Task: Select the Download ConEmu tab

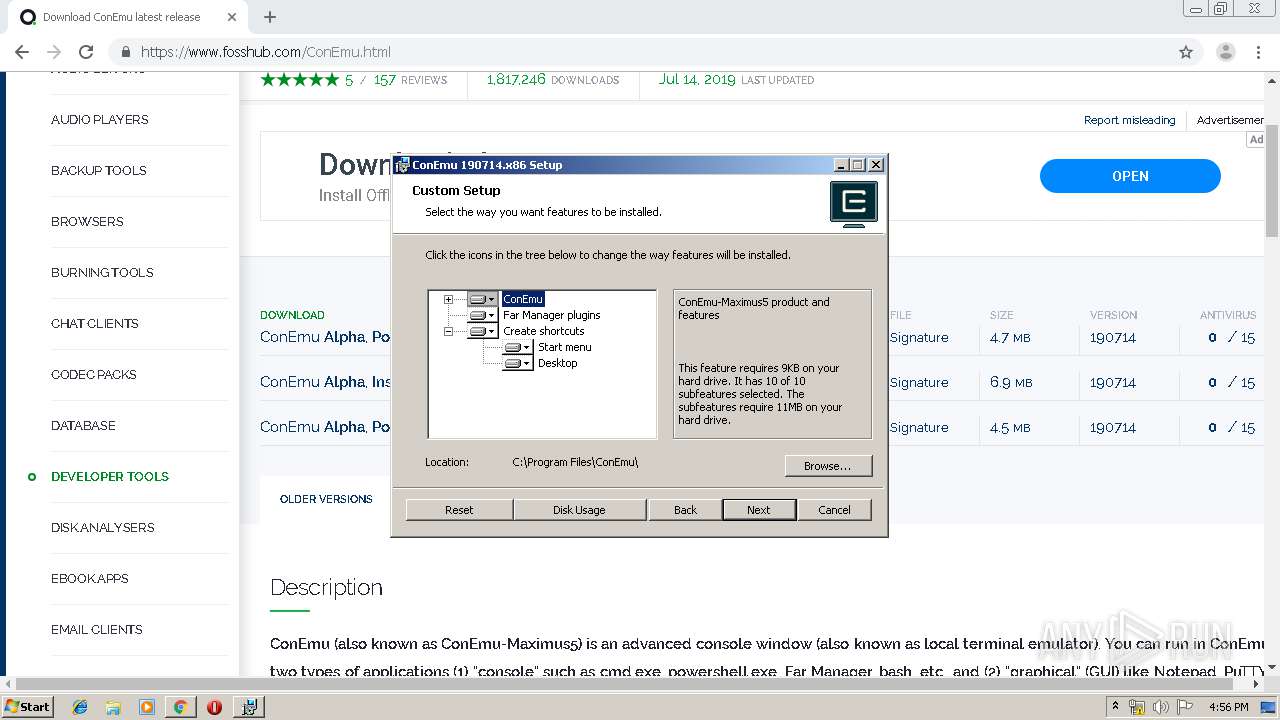Action: (x=120, y=17)
